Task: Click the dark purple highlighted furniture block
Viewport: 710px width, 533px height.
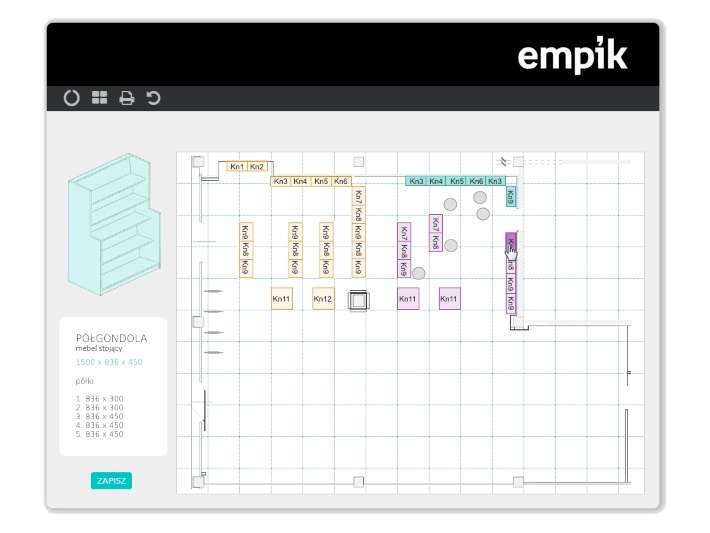Action: coord(511,242)
